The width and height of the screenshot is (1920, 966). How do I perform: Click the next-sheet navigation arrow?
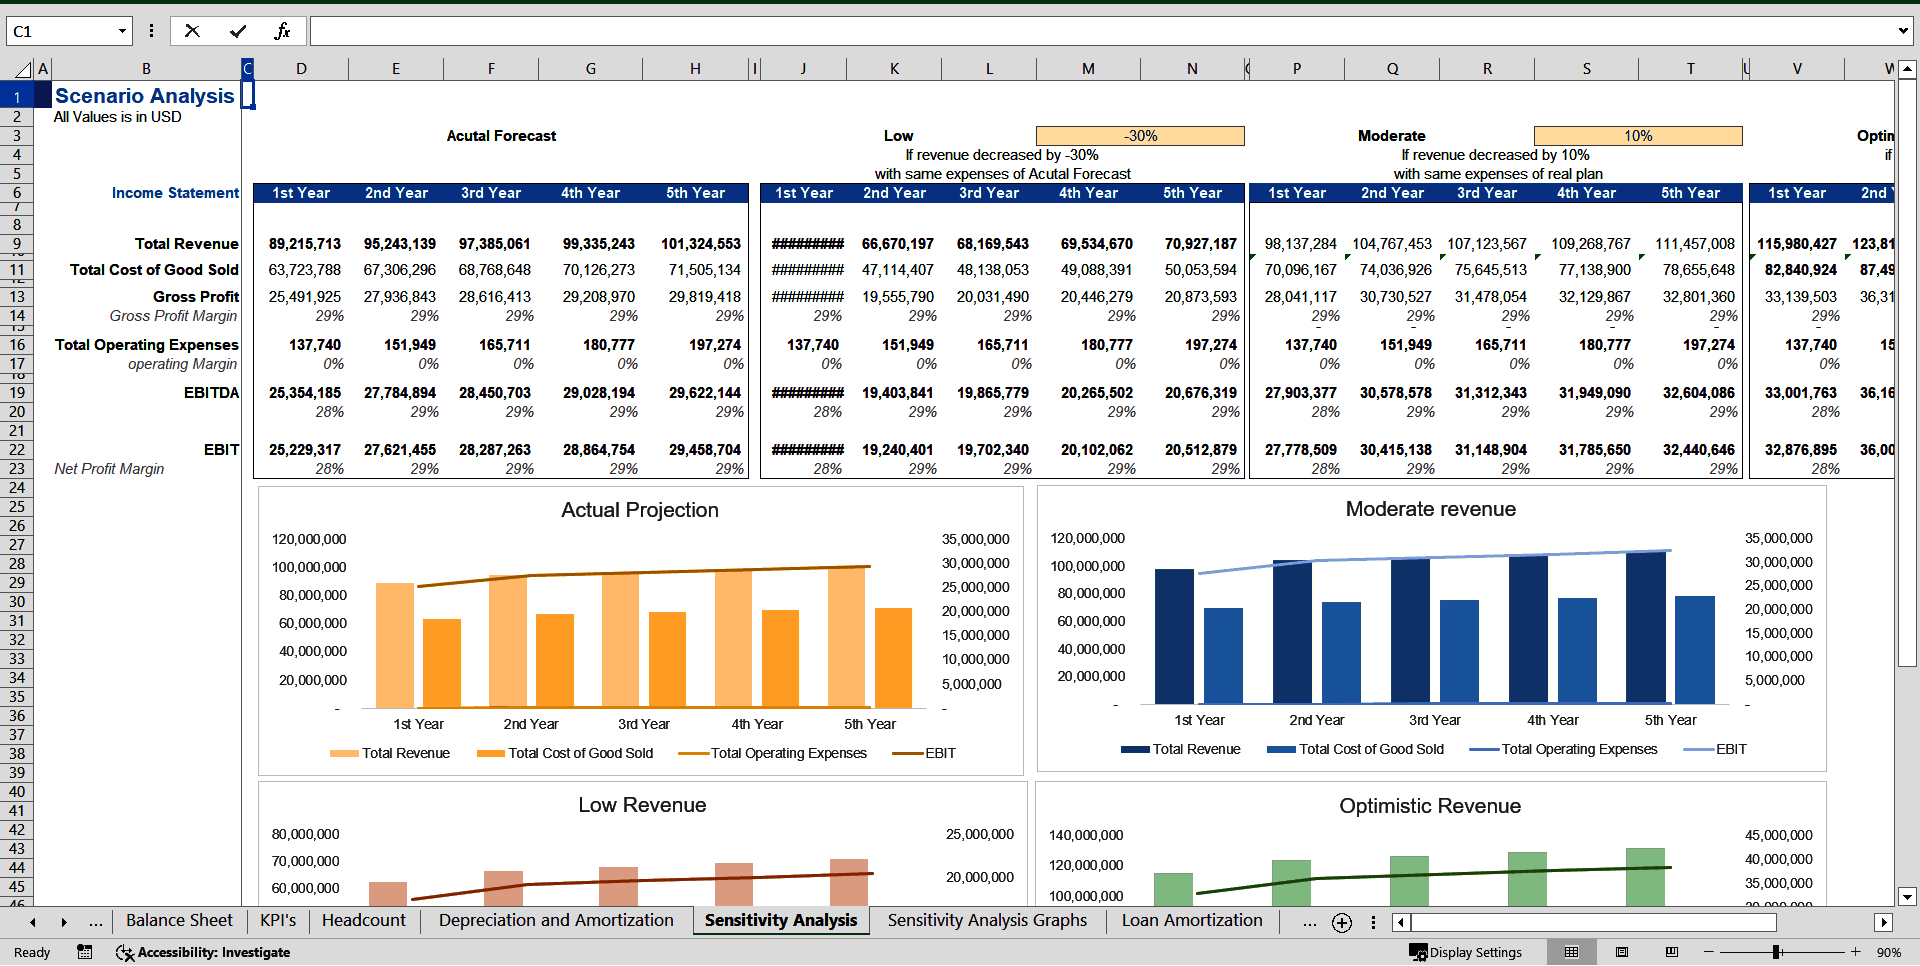point(63,922)
